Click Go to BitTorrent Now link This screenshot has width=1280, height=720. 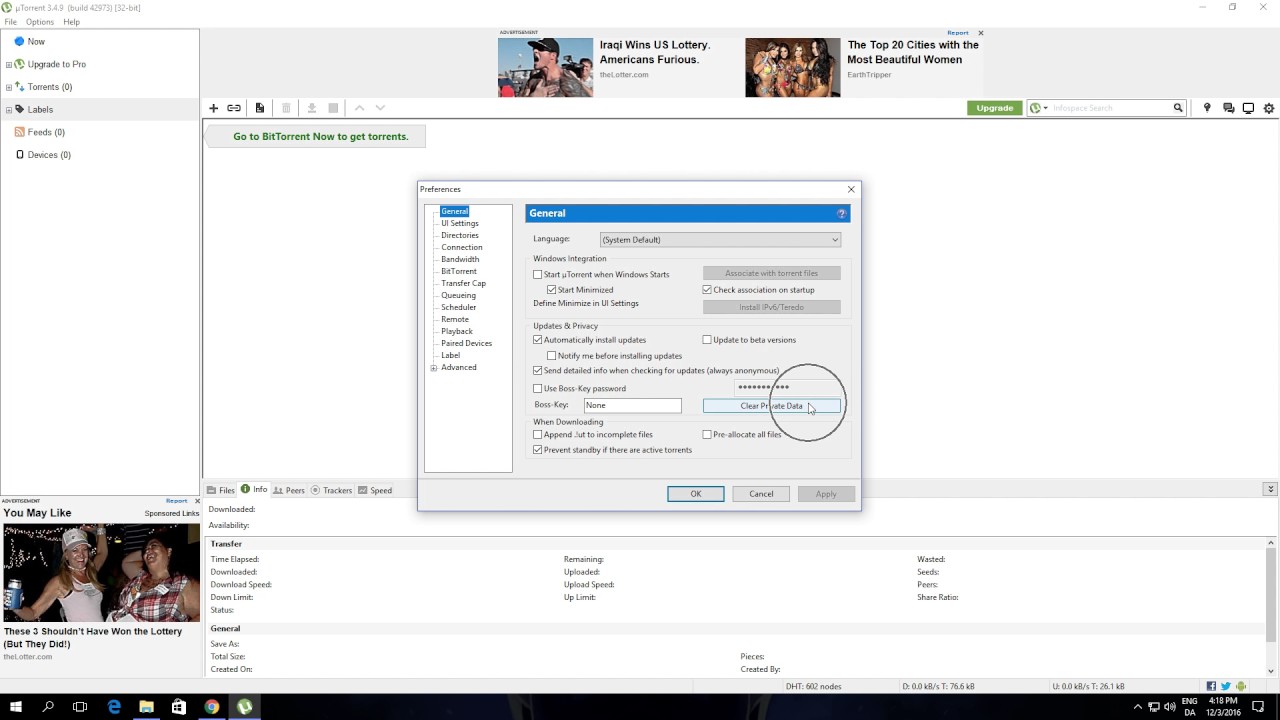click(321, 136)
